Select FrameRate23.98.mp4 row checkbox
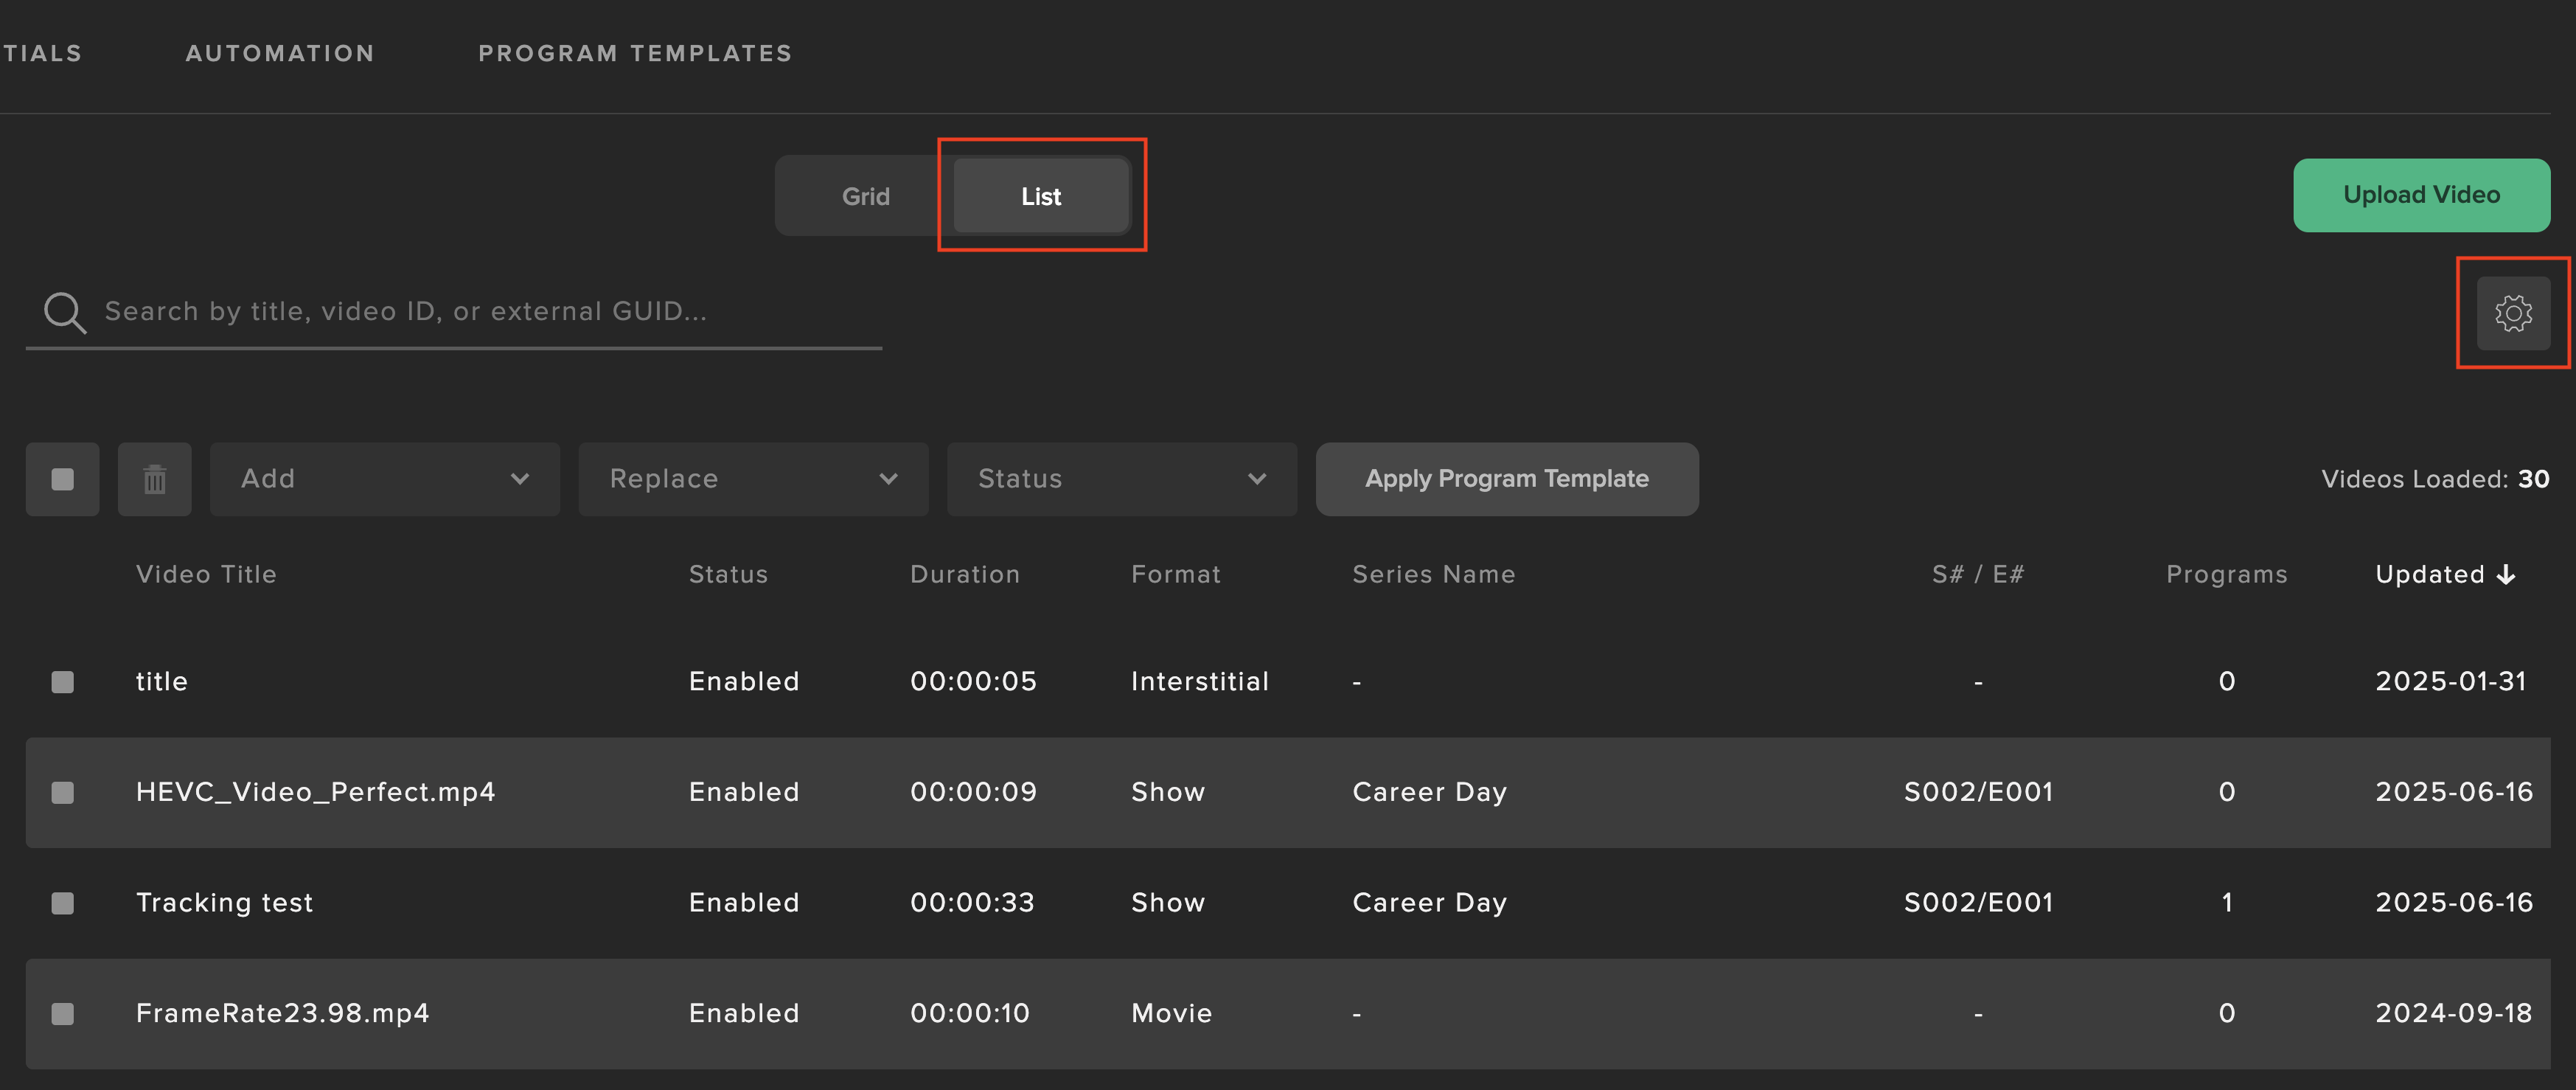This screenshot has height=1090, width=2576. point(62,1014)
